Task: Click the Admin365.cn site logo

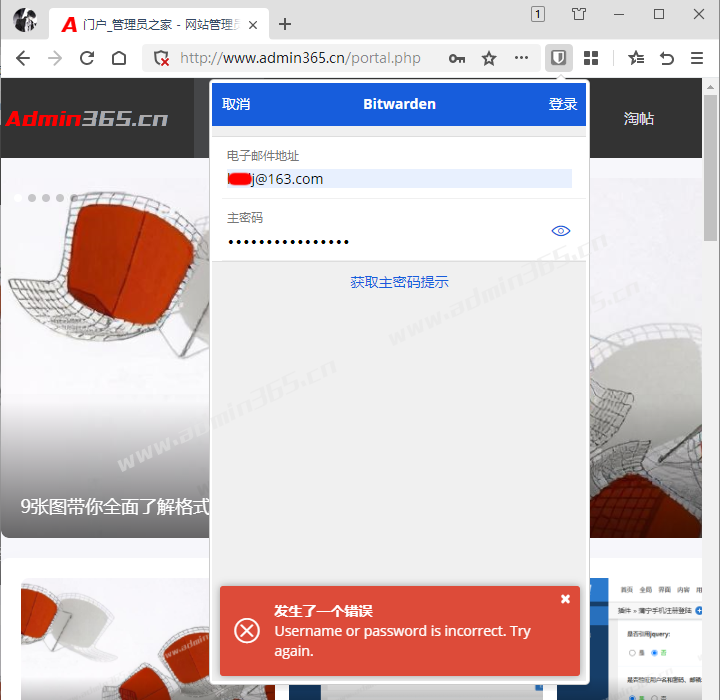Action: coord(87,119)
